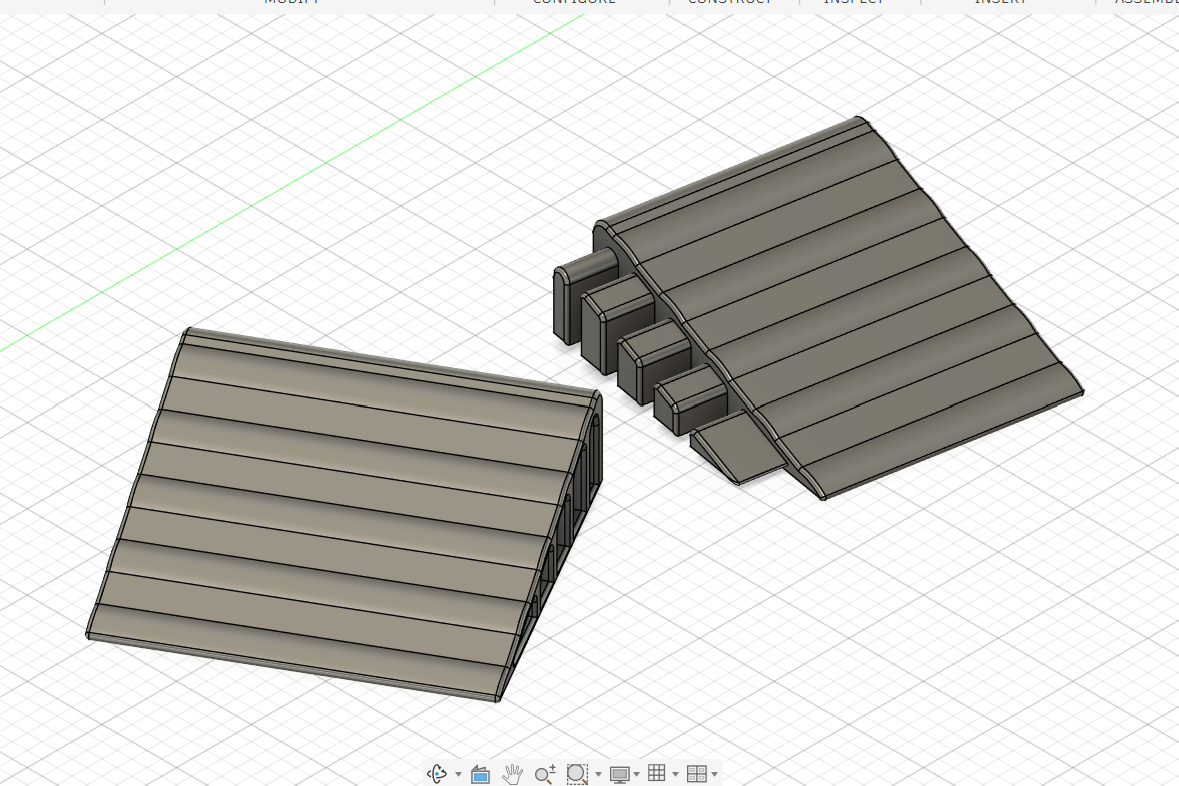1179x786 pixels.
Task: Expand the Display Settings dropdown arrow
Action: (637, 774)
